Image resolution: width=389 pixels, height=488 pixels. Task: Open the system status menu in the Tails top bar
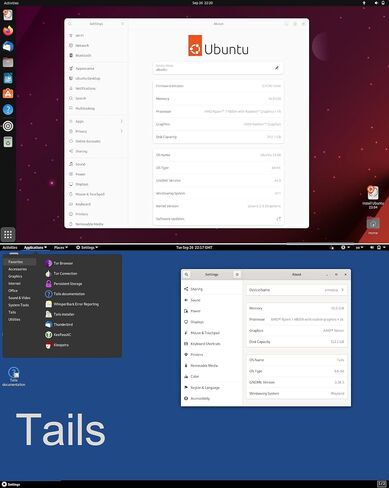point(378,247)
